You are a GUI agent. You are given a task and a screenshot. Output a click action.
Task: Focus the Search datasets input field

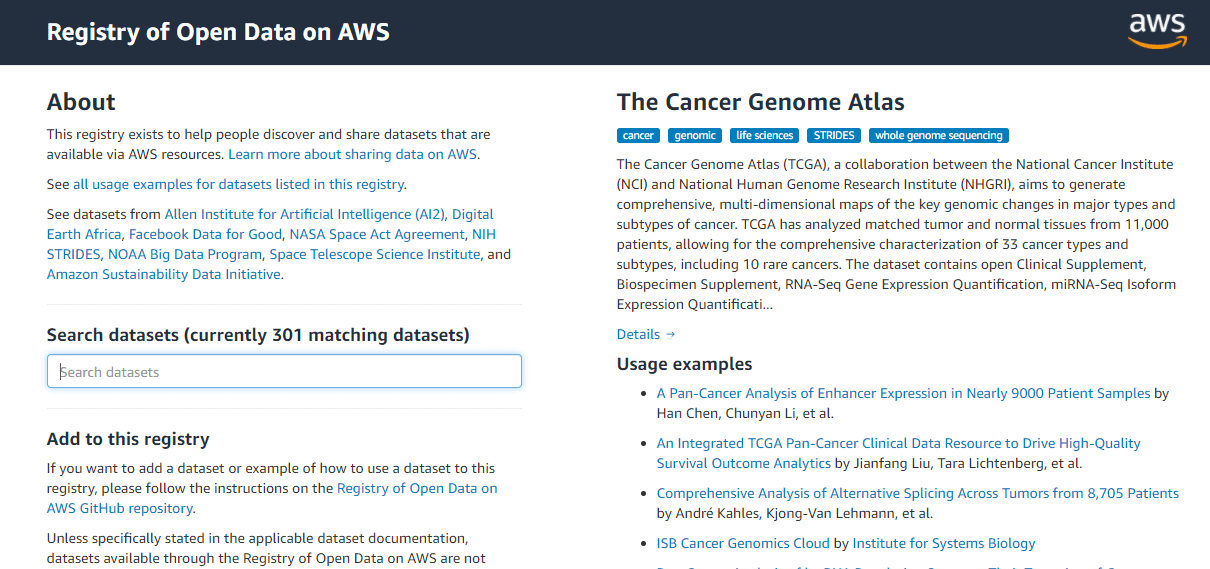pyautogui.click(x=284, y=371)
